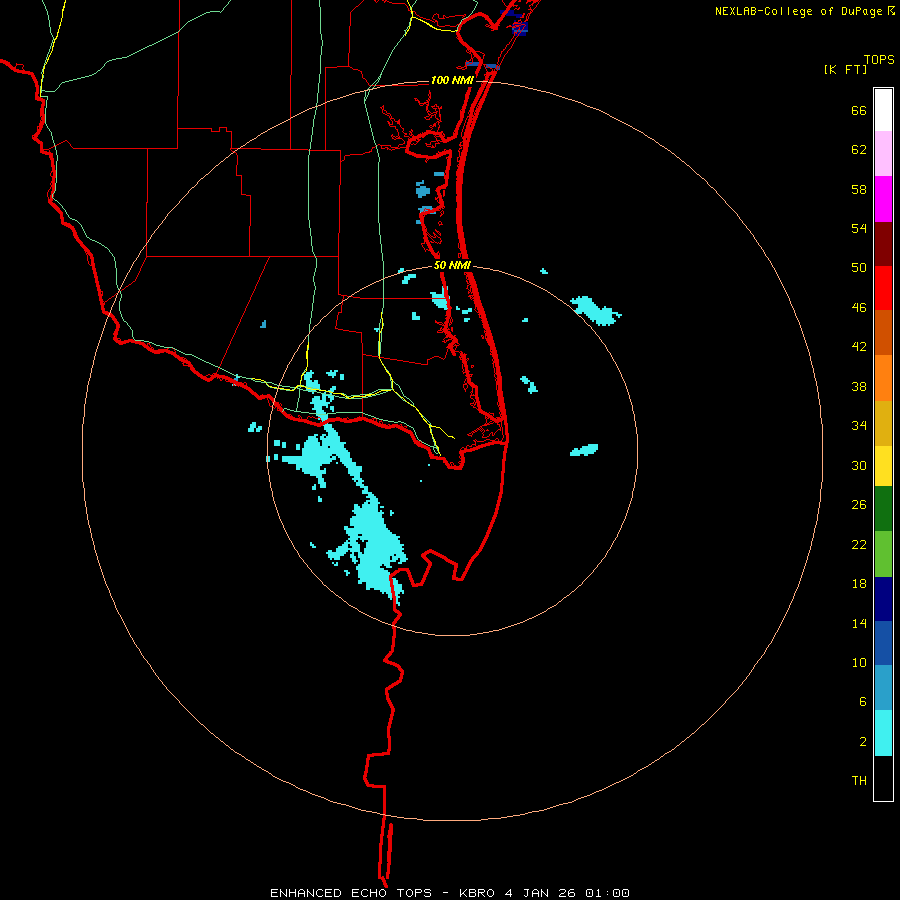Click the black TH threshold legend swatch

pyautogui.click(x=883, y=778)
